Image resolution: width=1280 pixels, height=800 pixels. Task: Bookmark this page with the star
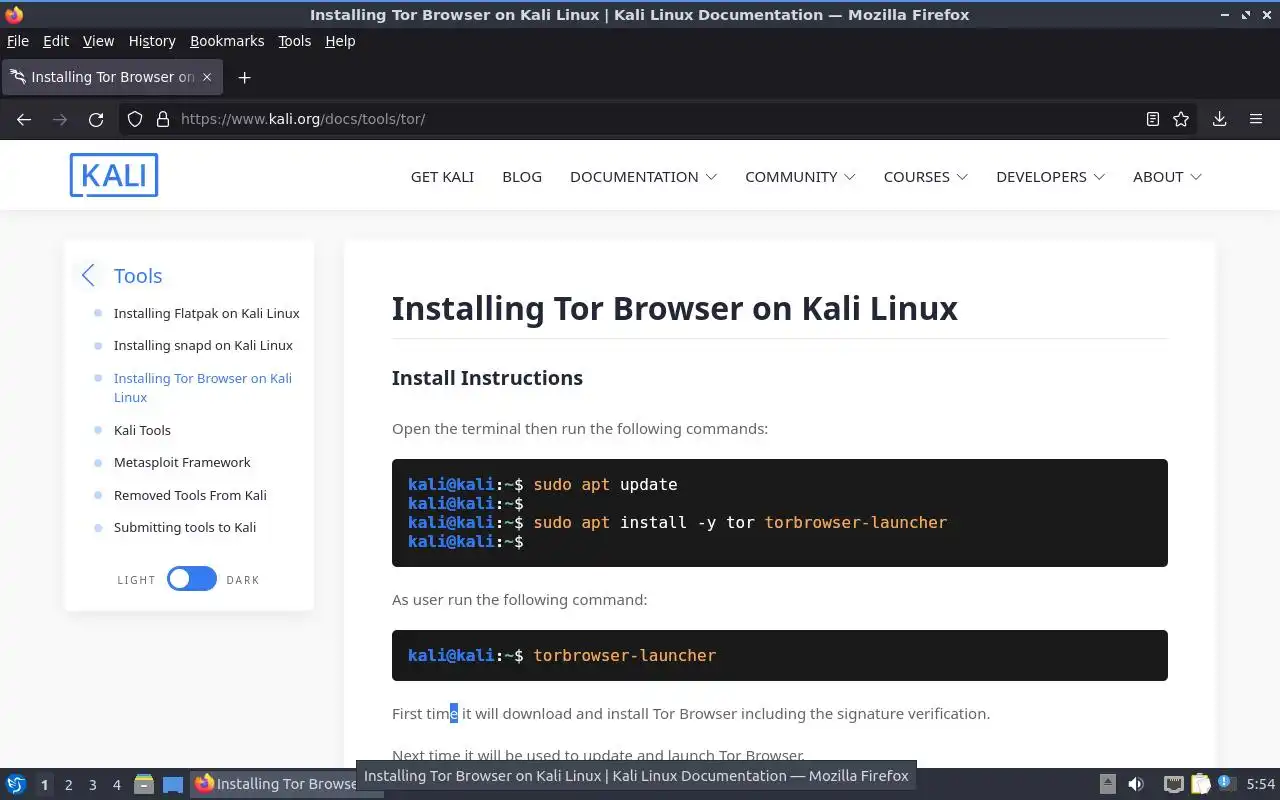pyautogui.click(x=1181, y=119)
